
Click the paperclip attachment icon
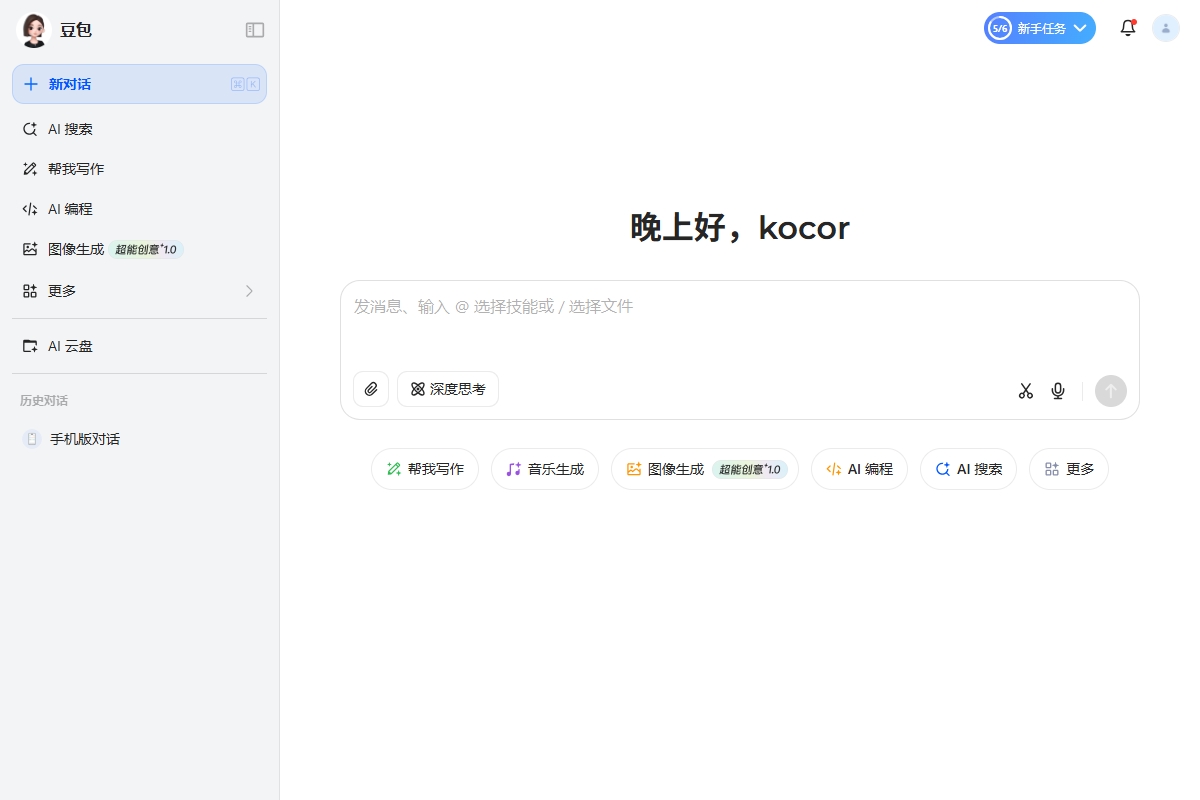[371, 389]
